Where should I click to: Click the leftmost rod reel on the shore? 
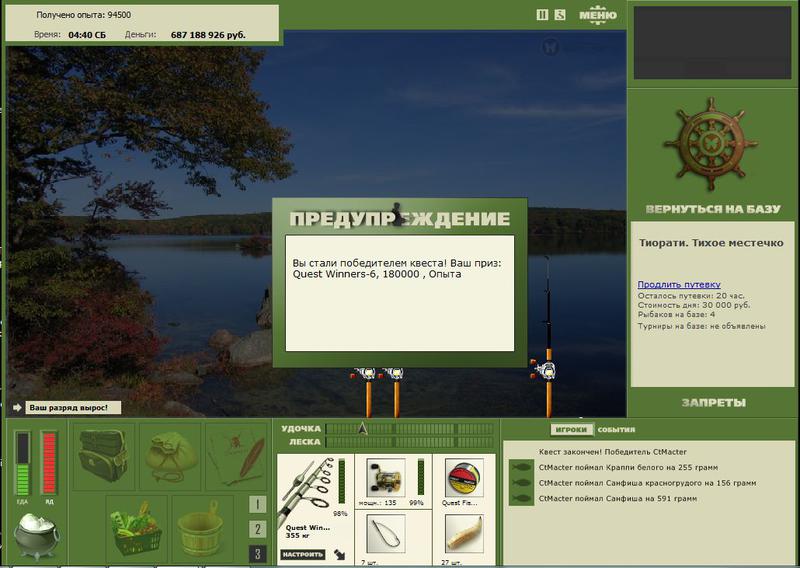[364, 375]
